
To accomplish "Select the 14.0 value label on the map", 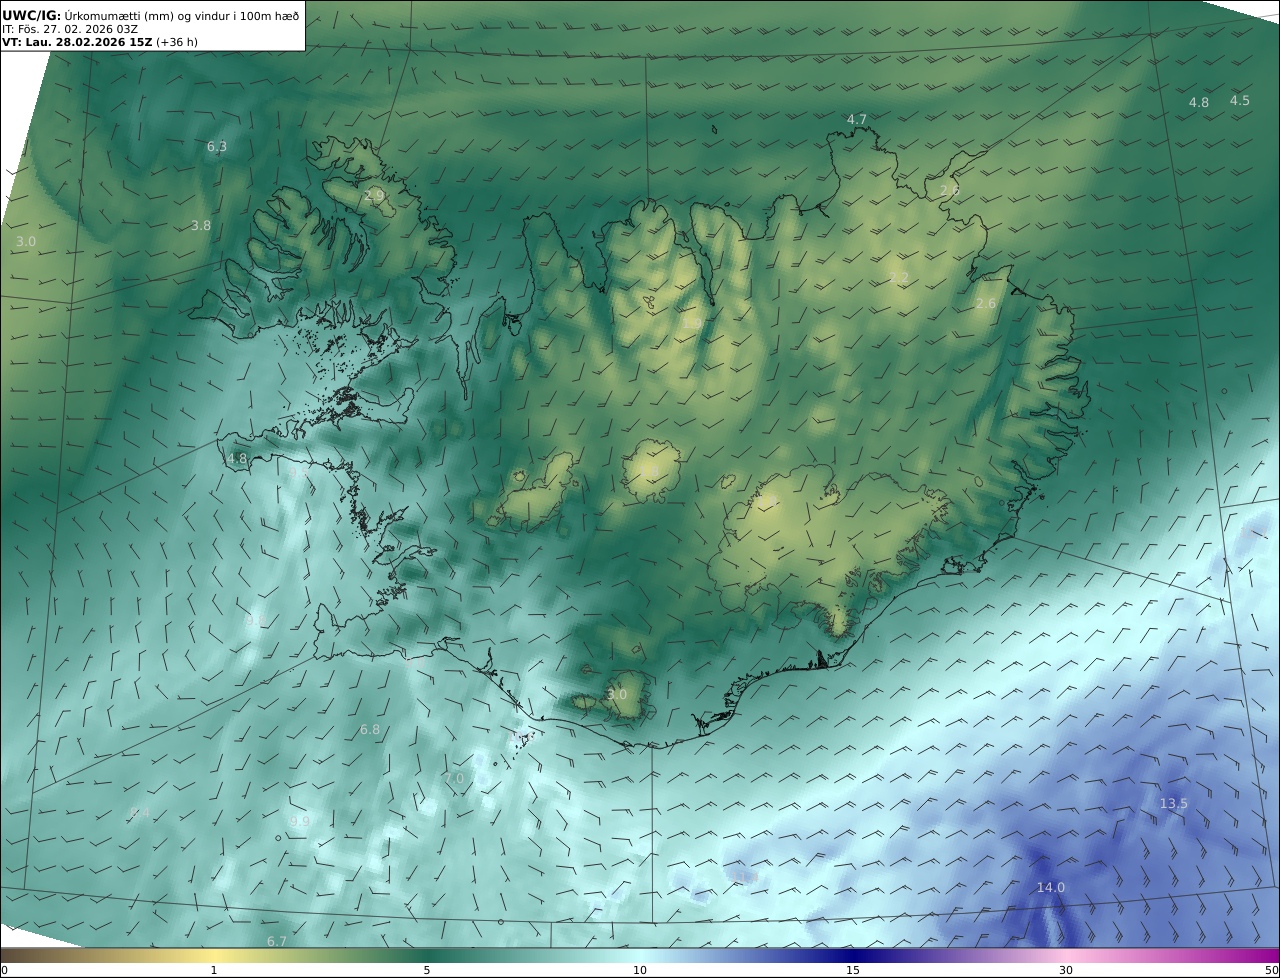I will 1051,887.
